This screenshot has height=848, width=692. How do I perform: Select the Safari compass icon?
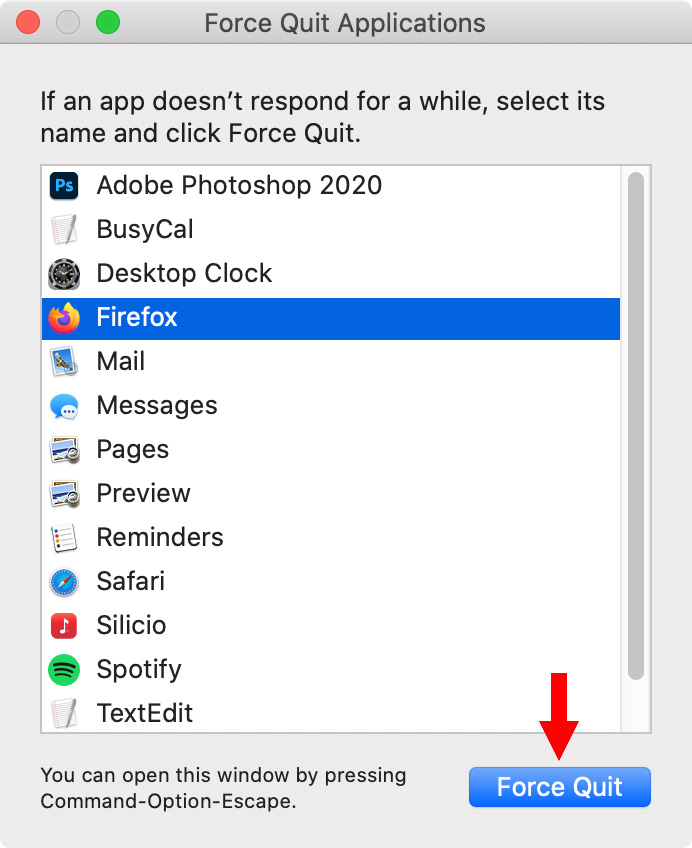[64, 582]
